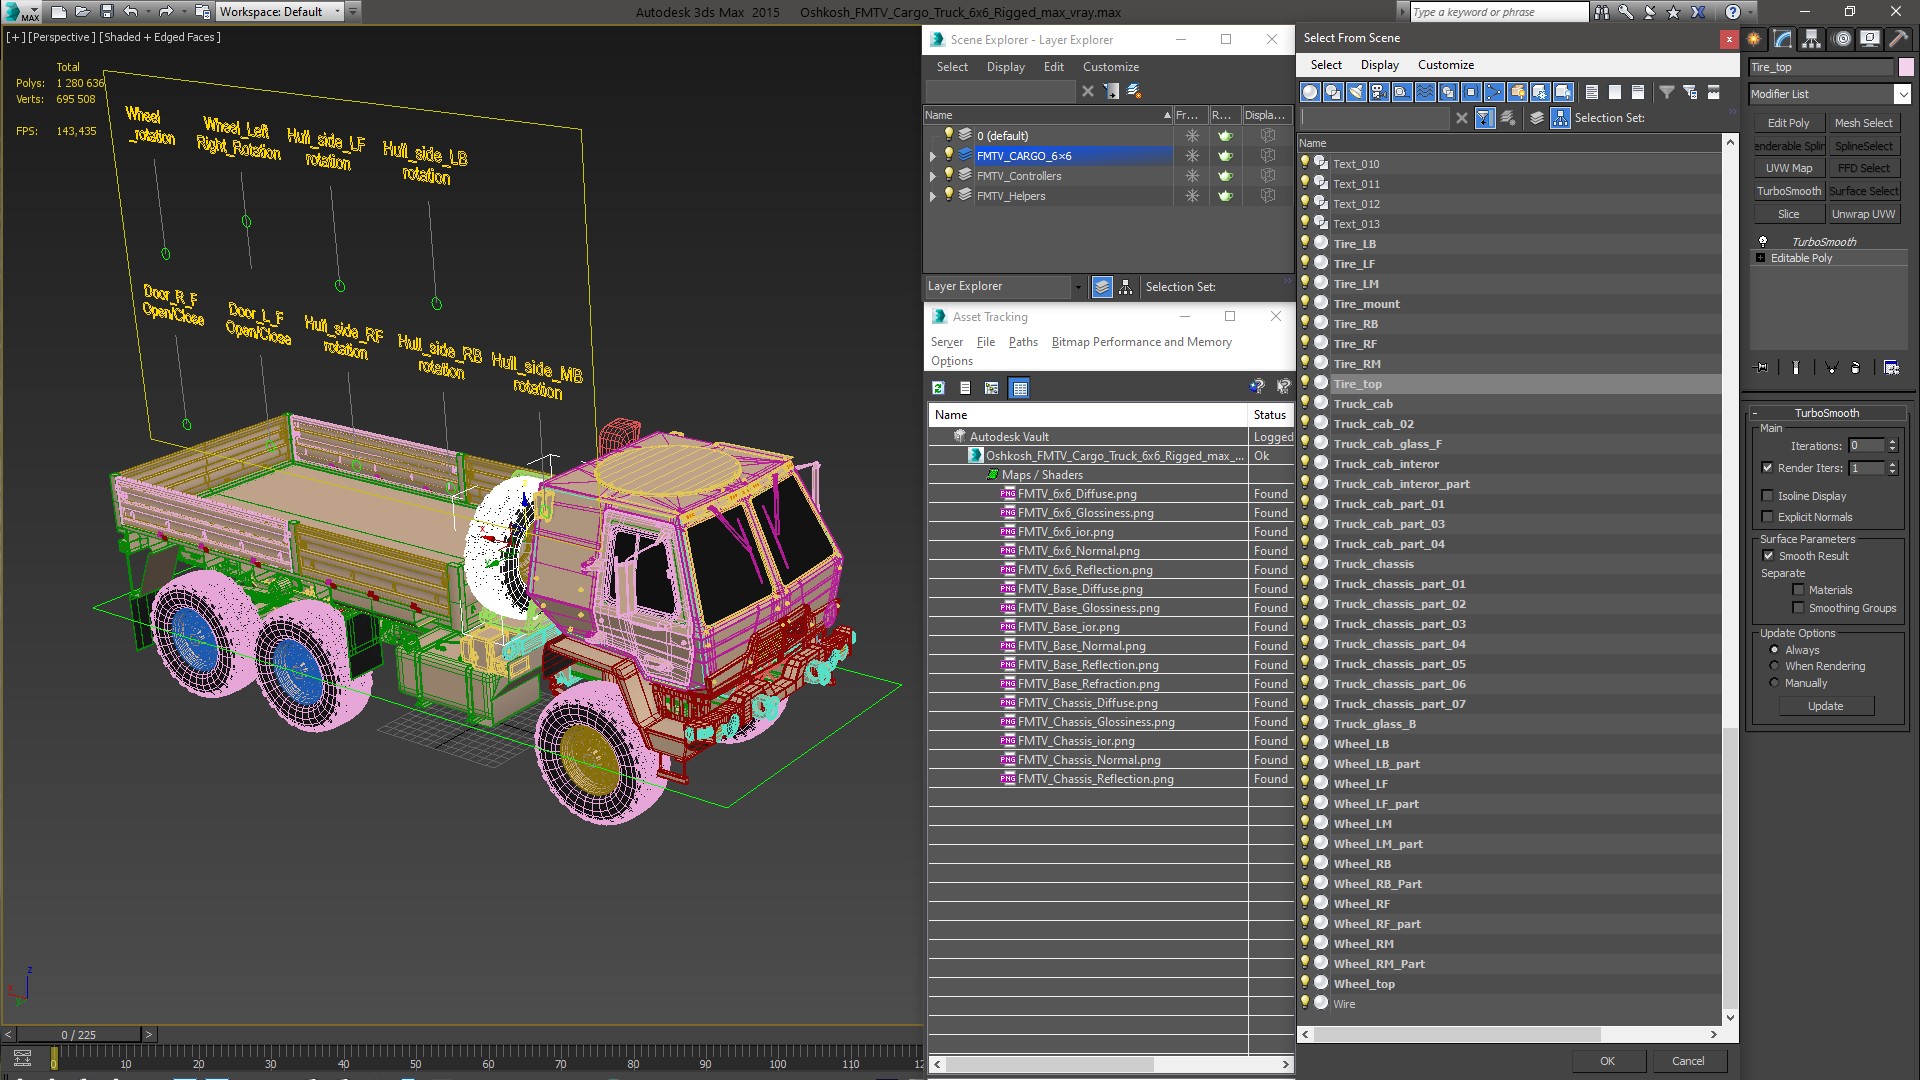Click Sort by Hierarchy icon in Select From Scene
Image resolution: width=1920 pixels, height=1080 pixels.
(x=1560, y=118)
